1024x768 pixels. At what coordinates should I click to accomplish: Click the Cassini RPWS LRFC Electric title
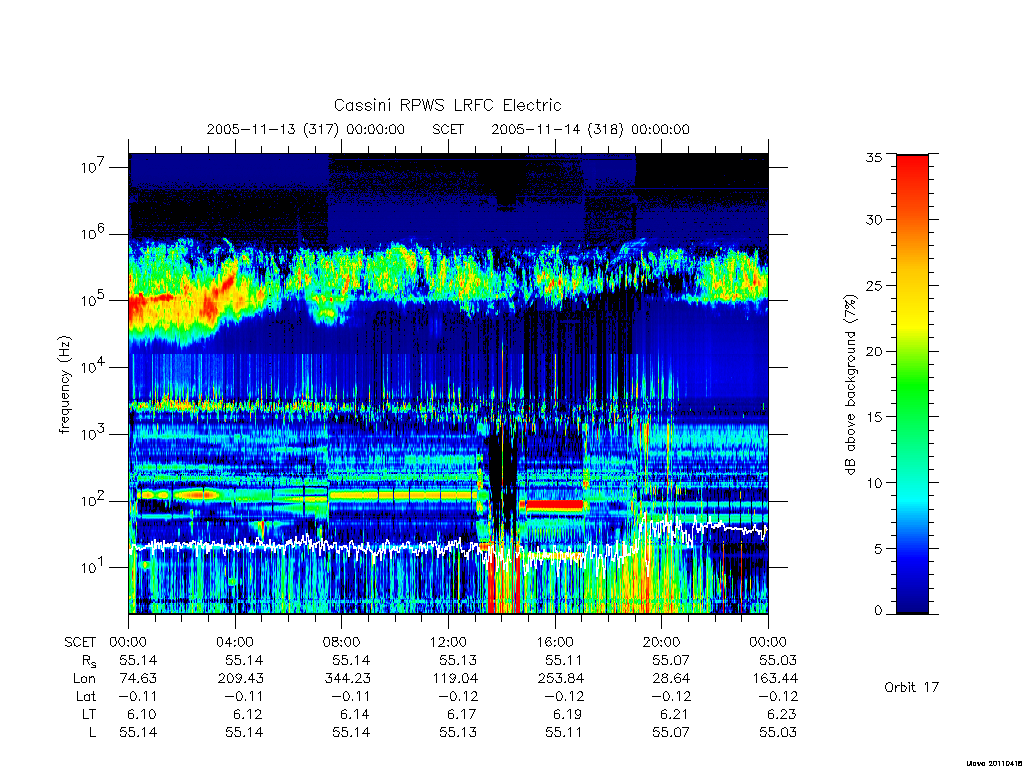[447, 105]
